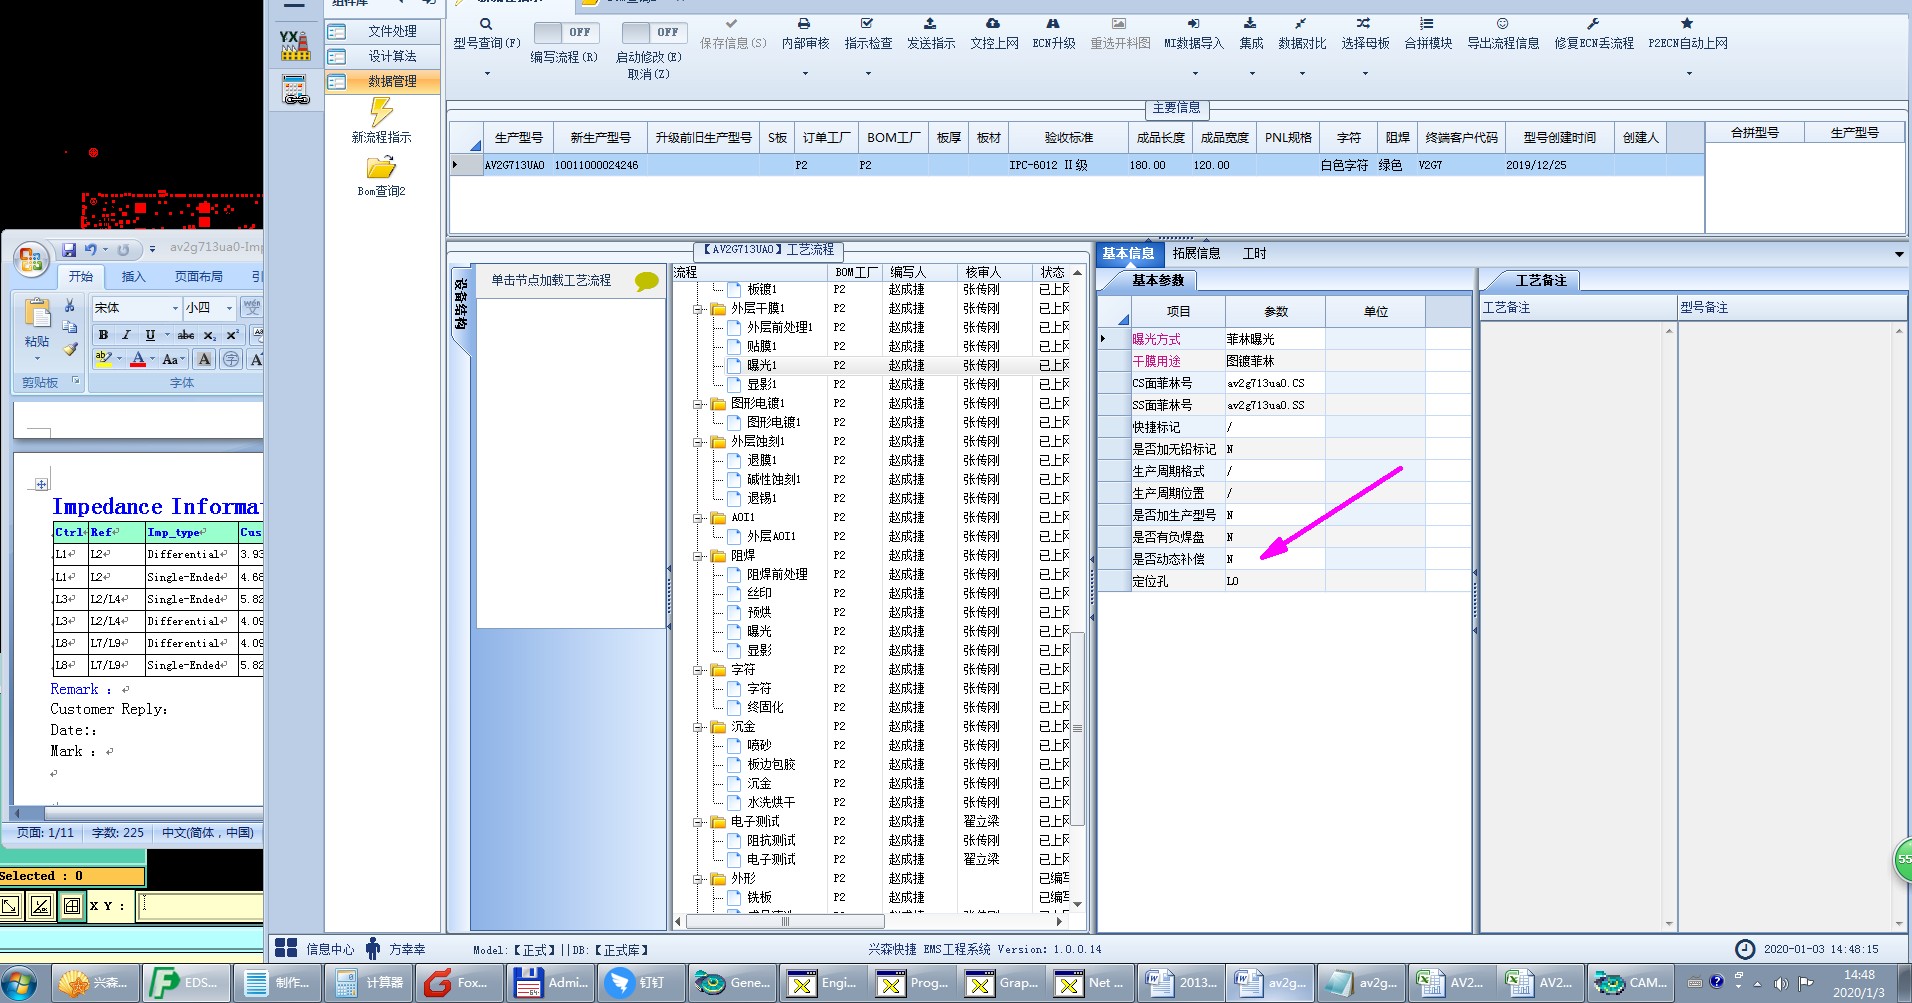
Task: Click the Italic button in Word ribbon
Action: 126,335
